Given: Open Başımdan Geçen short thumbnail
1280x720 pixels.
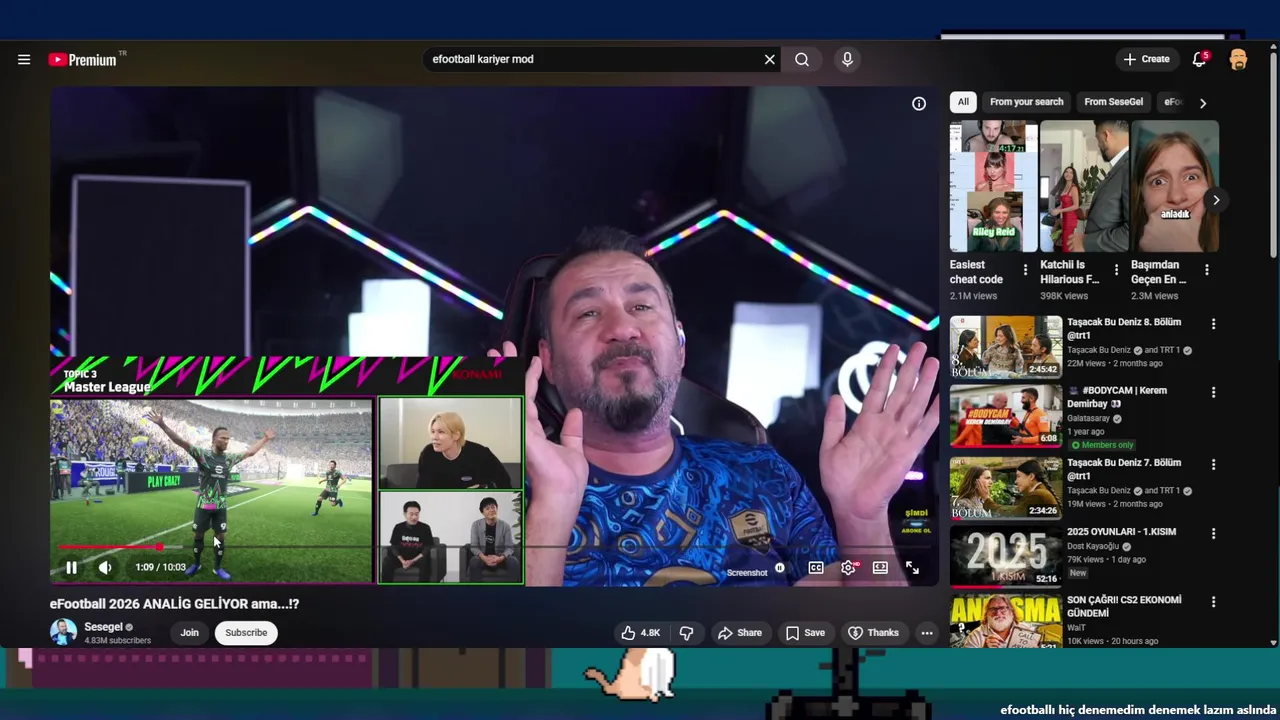Looking at the screenshot, I should pyautogui.click(x=1175, y=186).
